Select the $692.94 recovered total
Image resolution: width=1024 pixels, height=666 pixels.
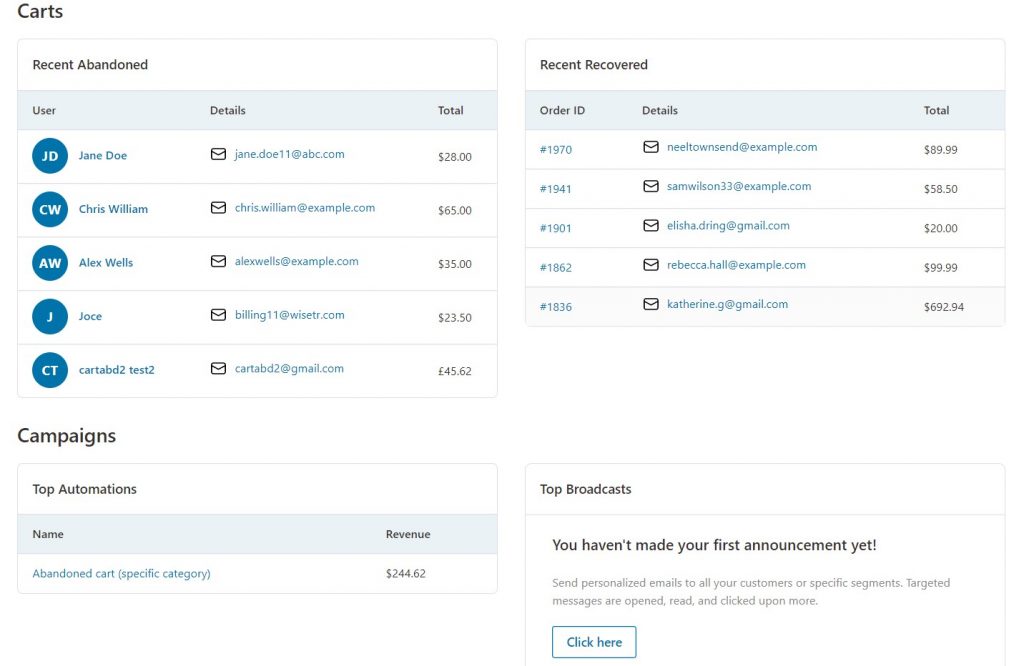(x=944, y=306)
